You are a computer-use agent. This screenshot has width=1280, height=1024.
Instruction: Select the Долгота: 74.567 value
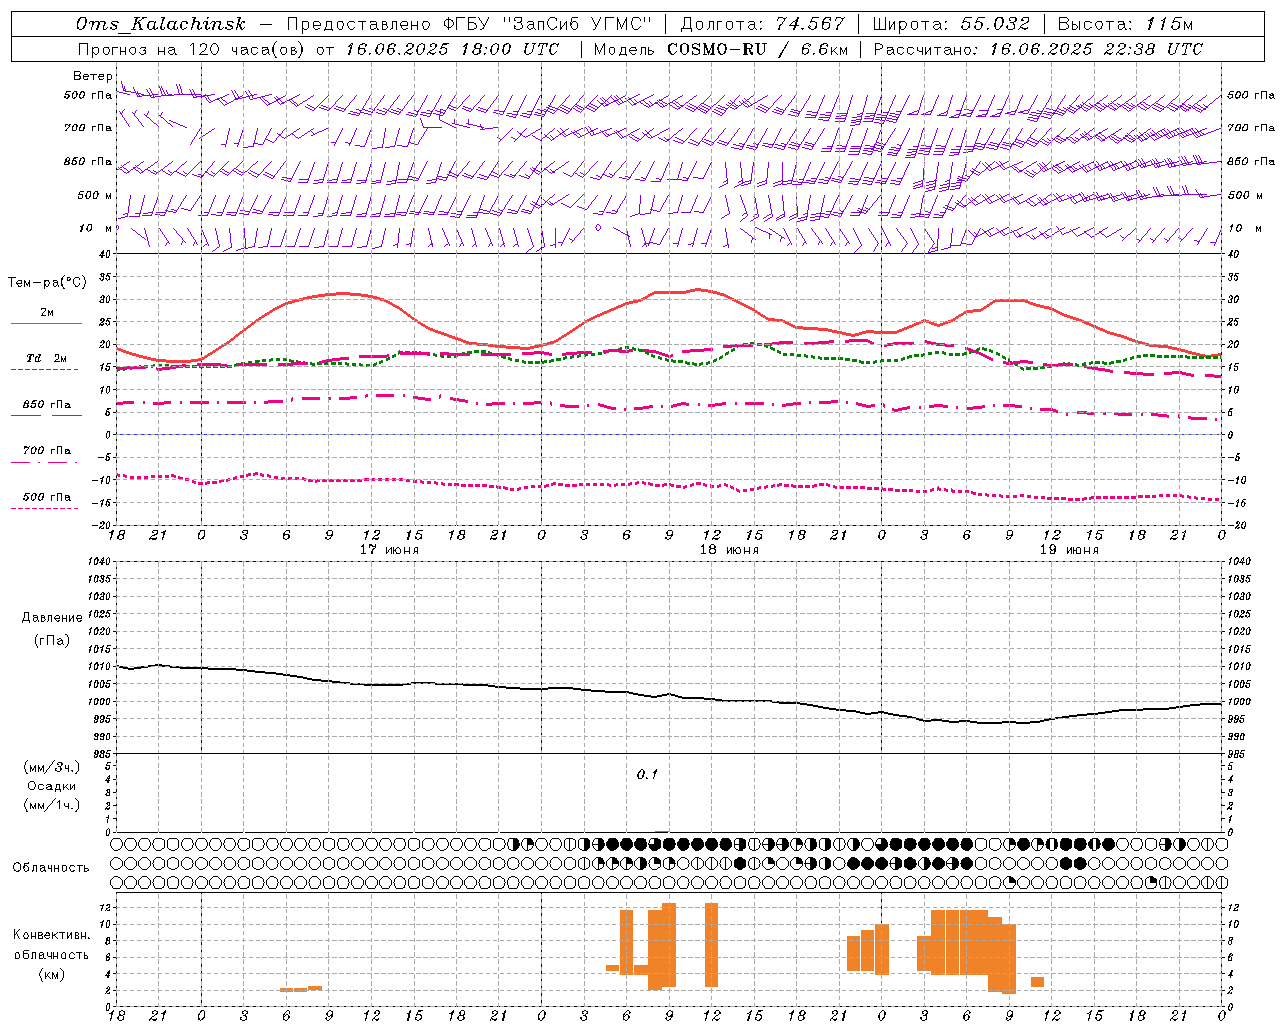pos(763,24)
